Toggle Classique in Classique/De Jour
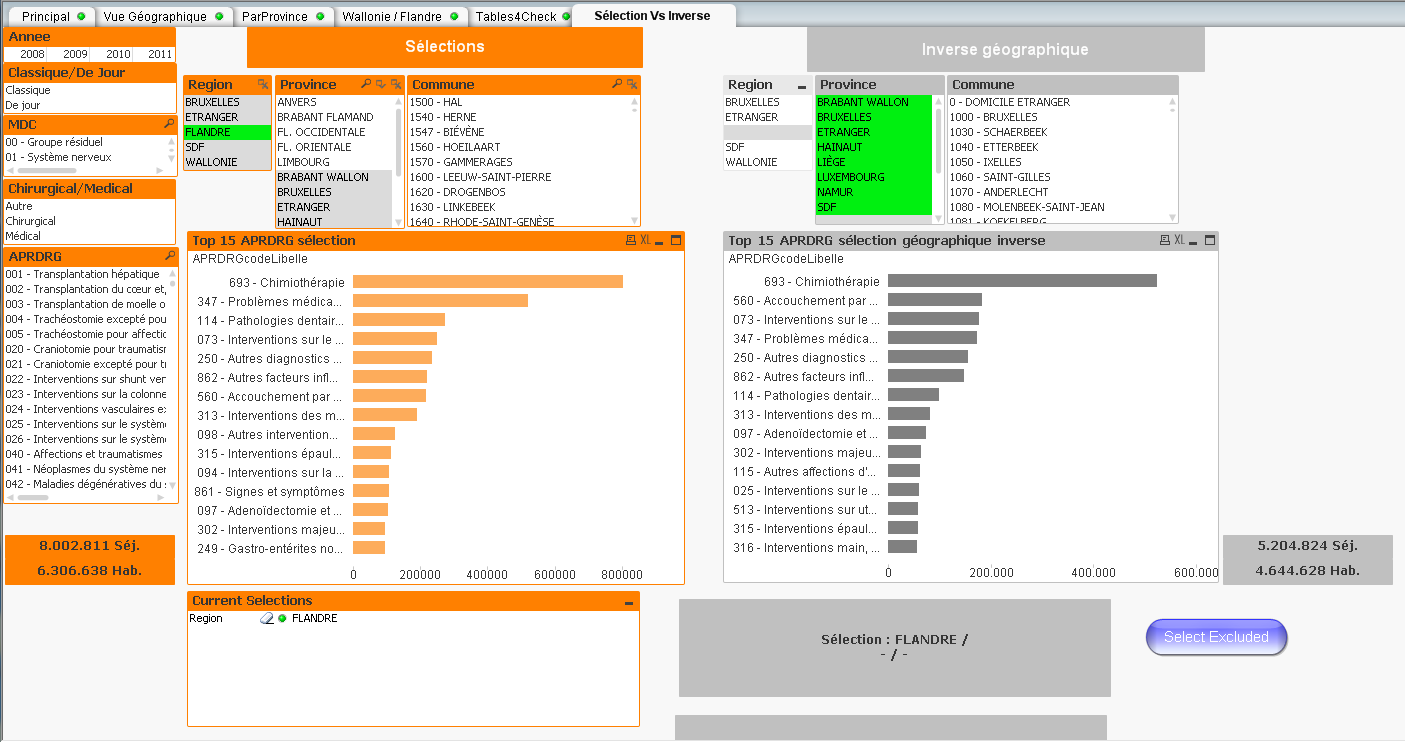This screenshot has height=742, width=1405. pyautogui.click(x=90, y=90)
